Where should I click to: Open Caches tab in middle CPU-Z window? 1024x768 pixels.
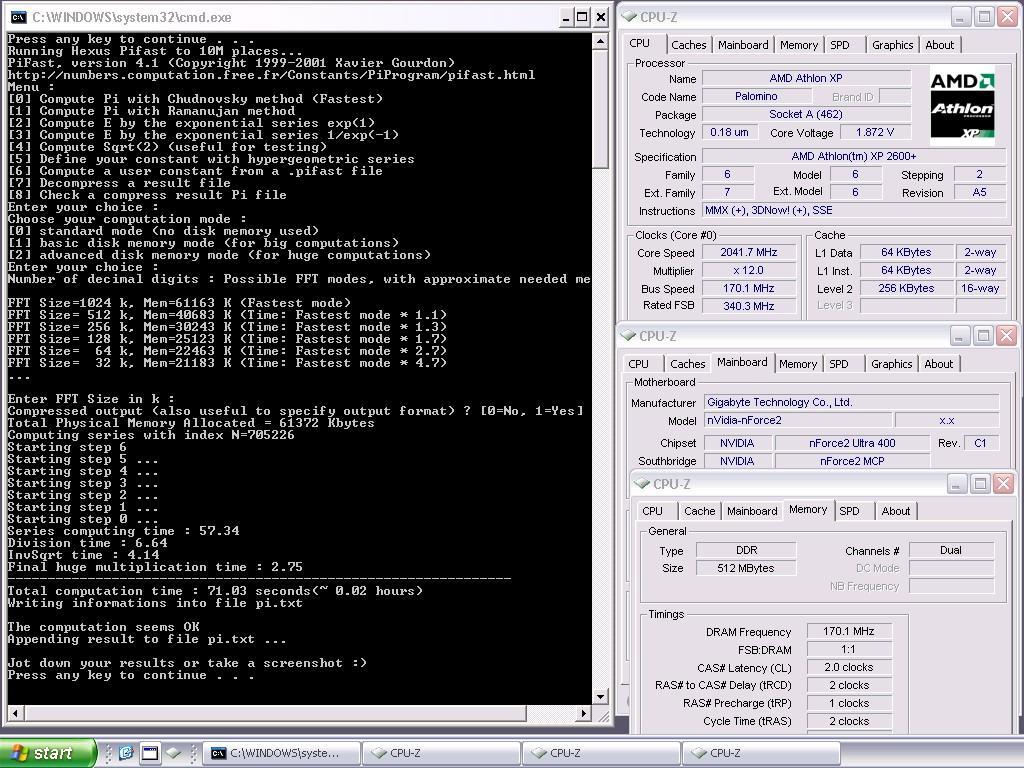click(688, 364)
